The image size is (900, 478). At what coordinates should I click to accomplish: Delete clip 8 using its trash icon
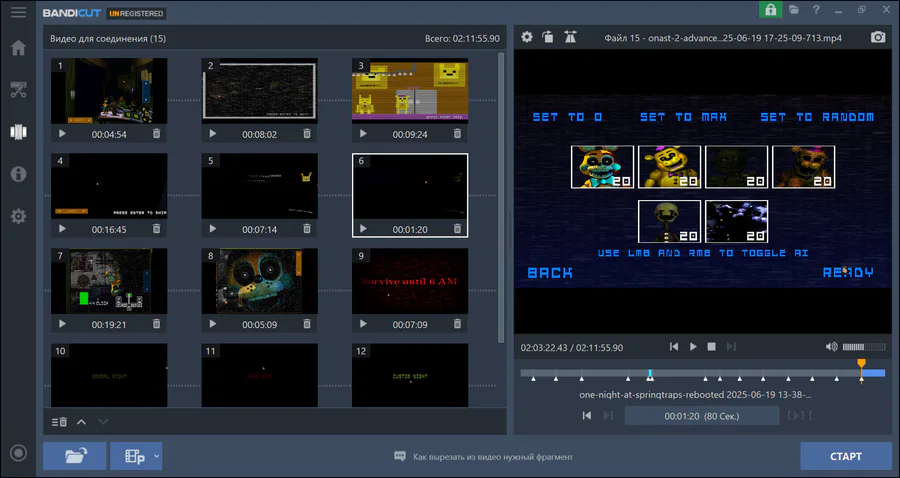[307, 324]
